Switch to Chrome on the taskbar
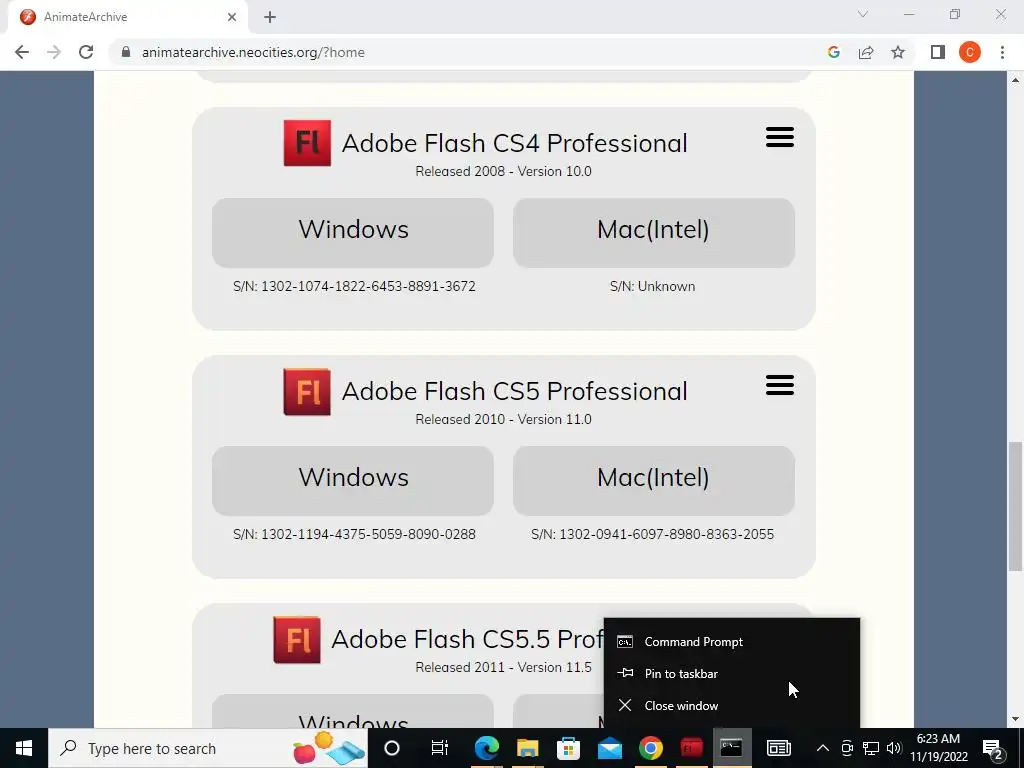The height and width of the screenshot is (768, 1024). point(650,748)
